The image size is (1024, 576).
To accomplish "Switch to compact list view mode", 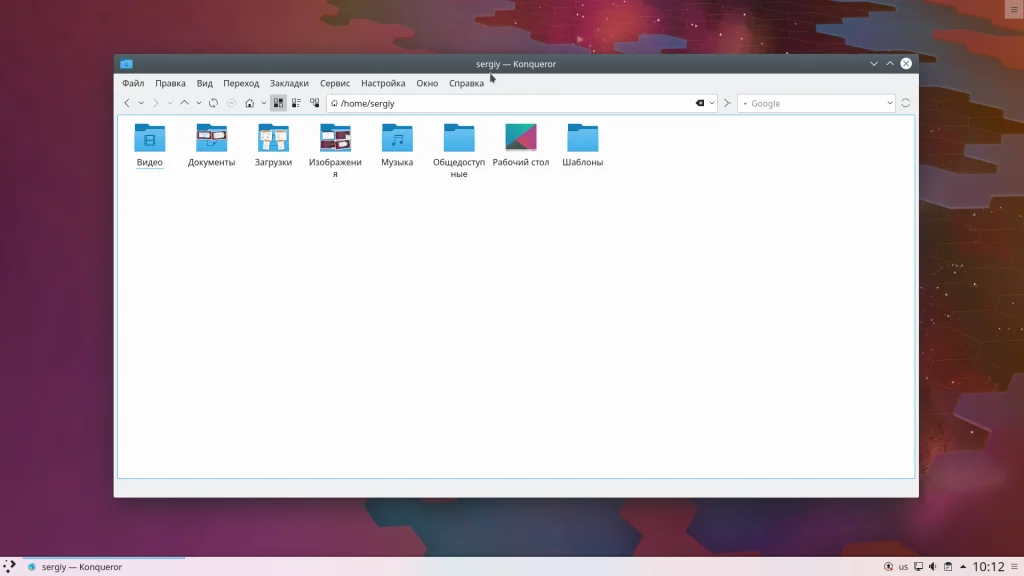I will pyautogui.click(x=296, y=103).
